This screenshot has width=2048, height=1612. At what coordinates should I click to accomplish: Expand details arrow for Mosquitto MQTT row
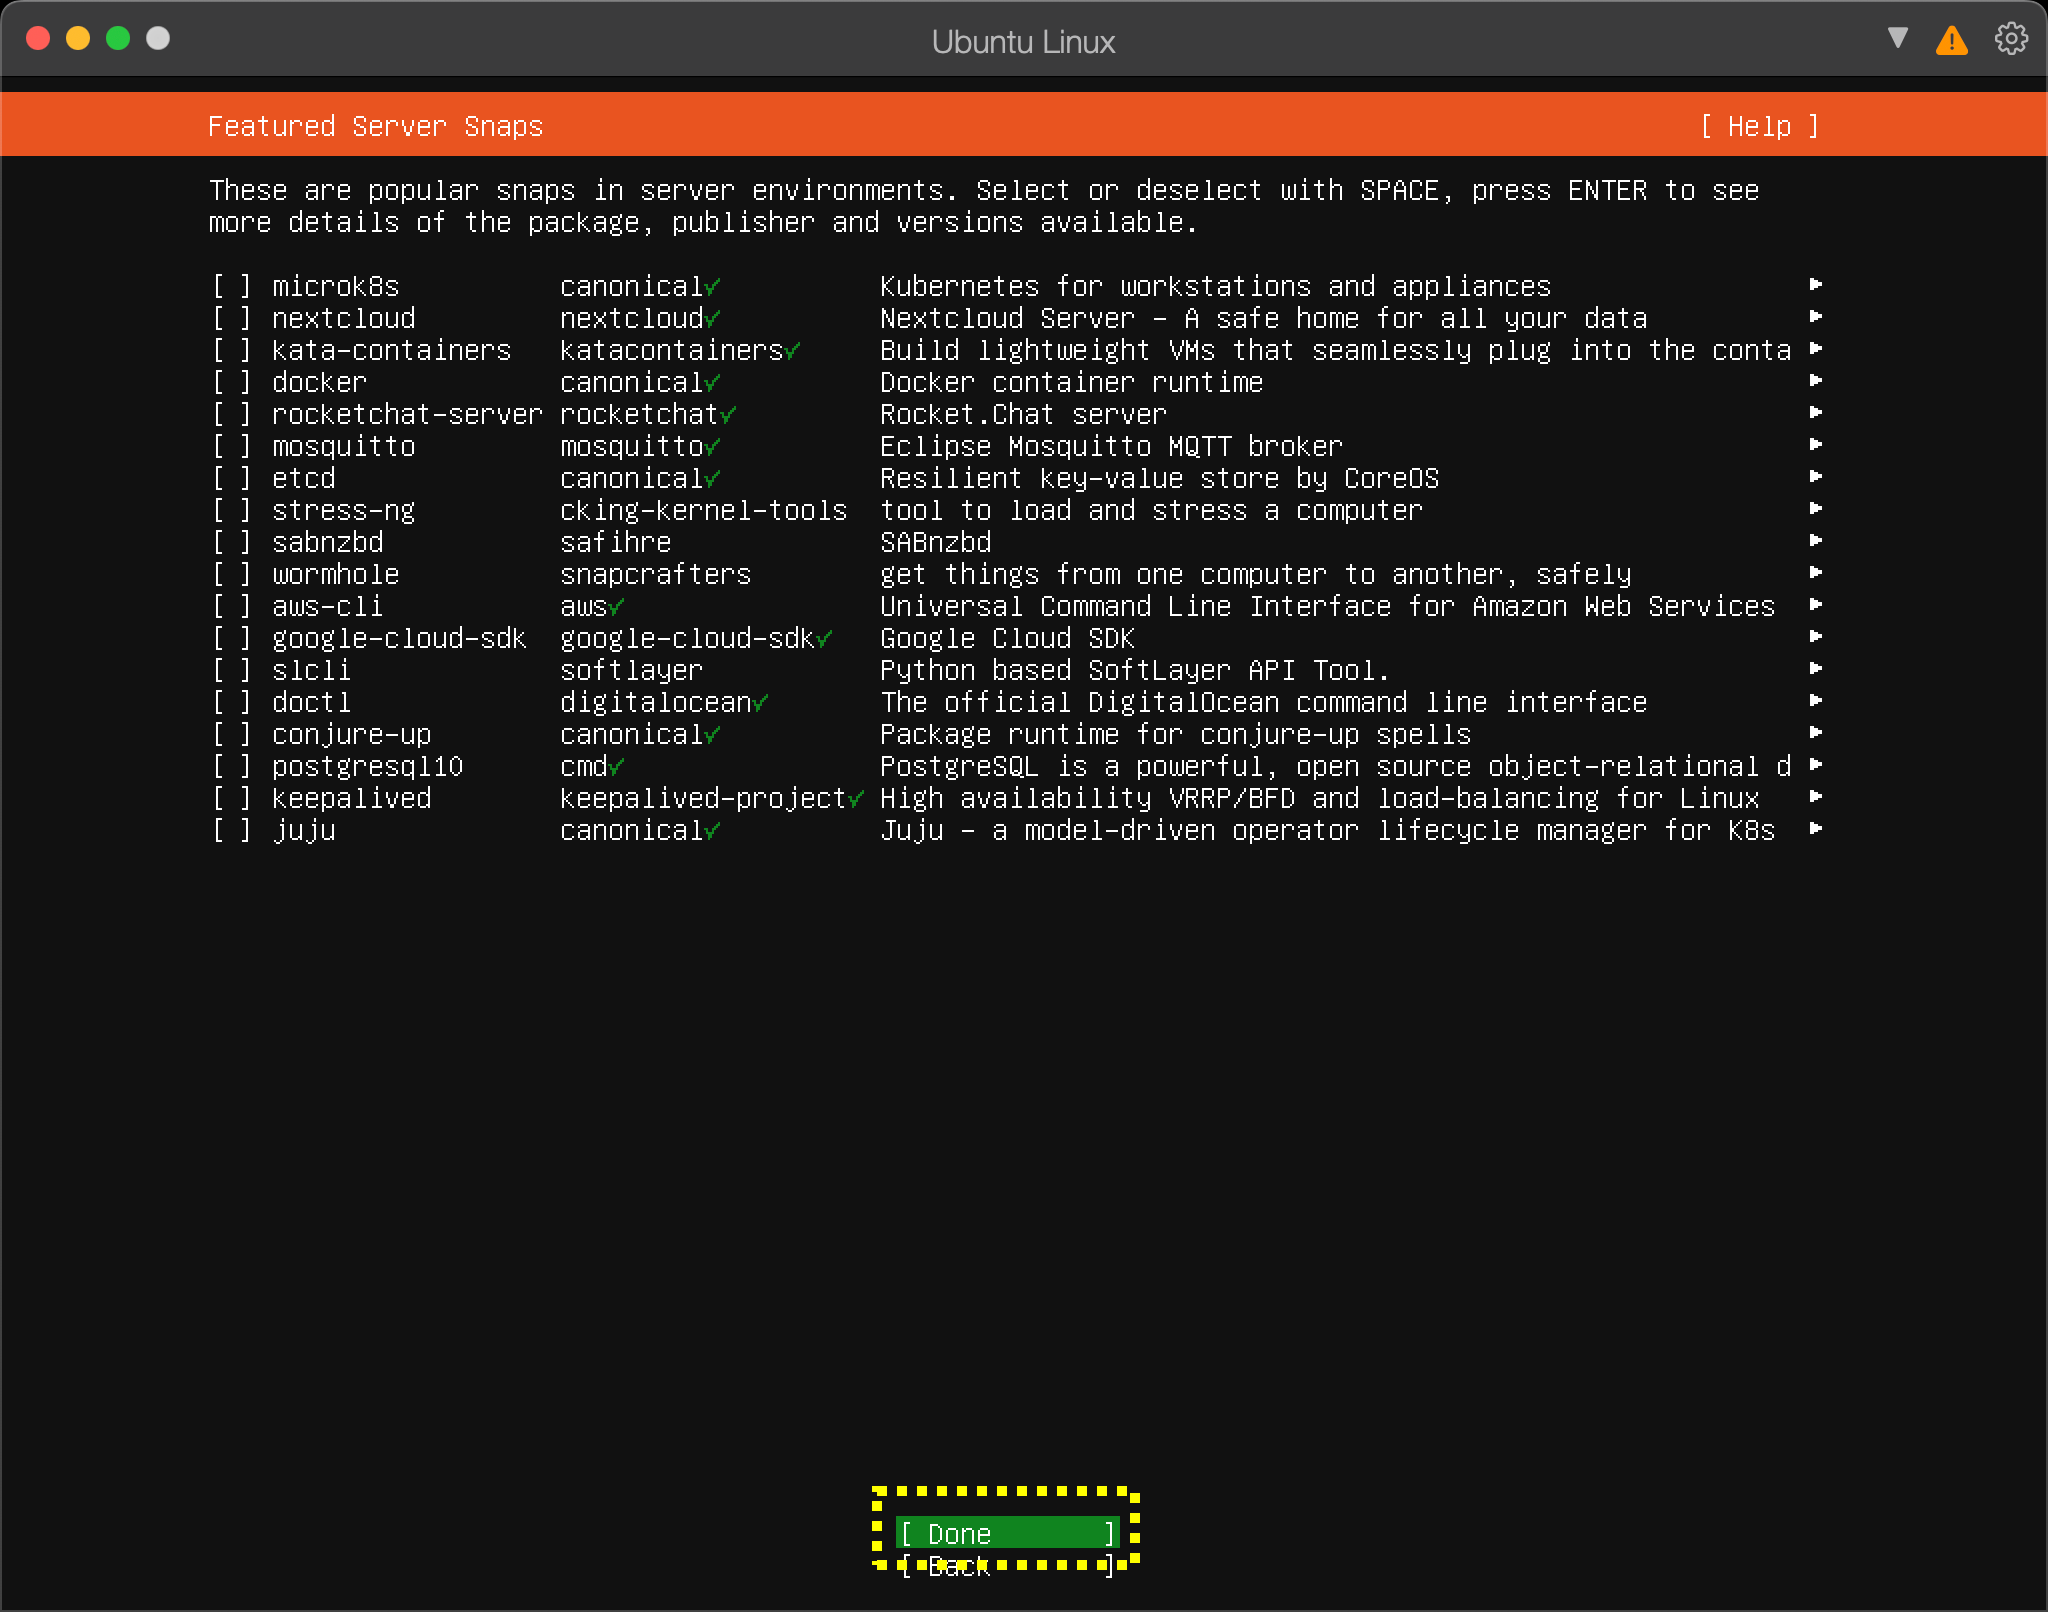click(x=1816, y=445)
